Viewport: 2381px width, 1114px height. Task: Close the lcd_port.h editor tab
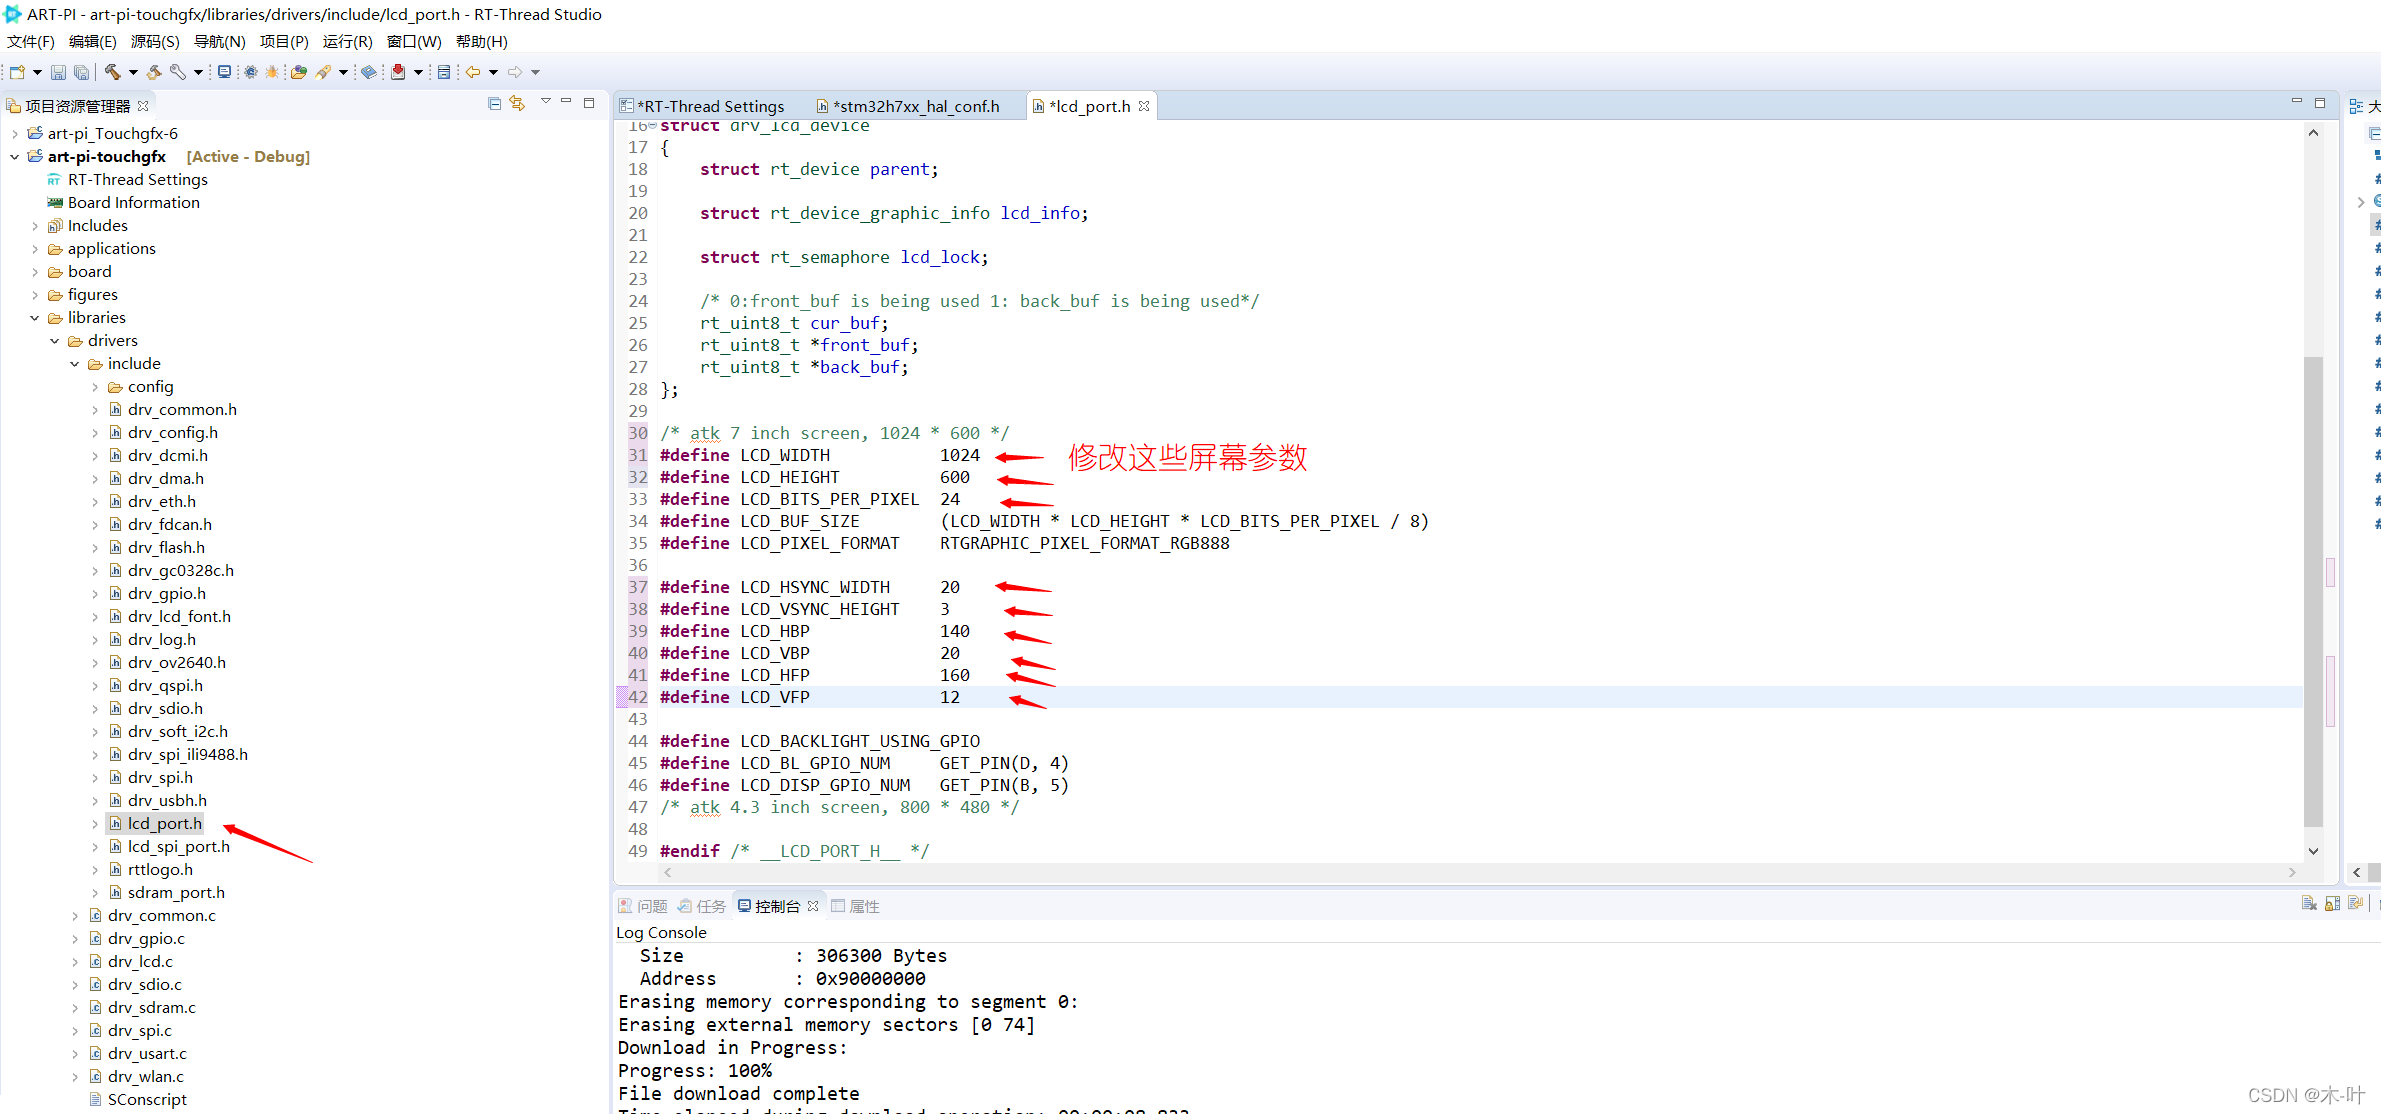pos(1144,106)
